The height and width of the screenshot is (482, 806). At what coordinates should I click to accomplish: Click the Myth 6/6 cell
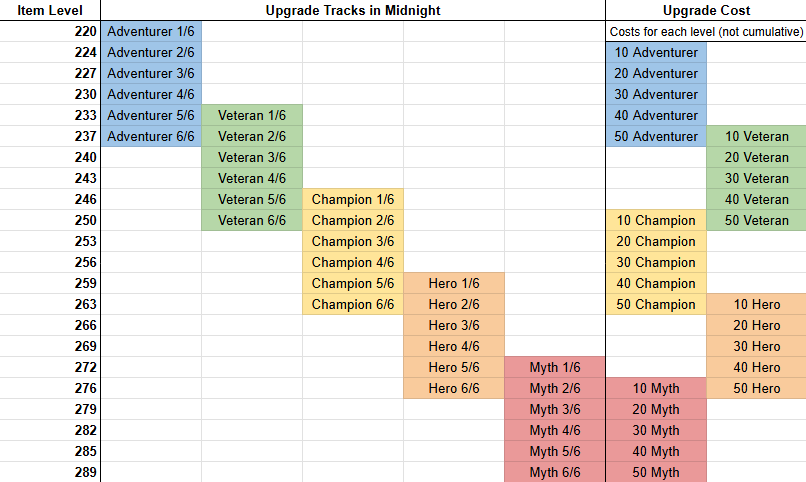click(x=555, y=472)
